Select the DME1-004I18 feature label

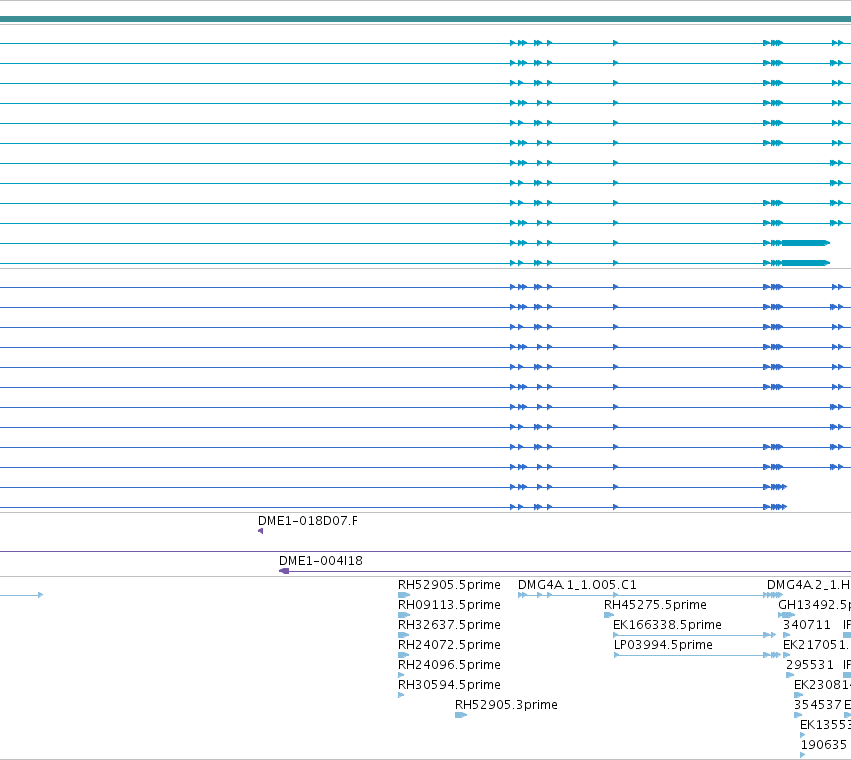[x=321, y=561]
